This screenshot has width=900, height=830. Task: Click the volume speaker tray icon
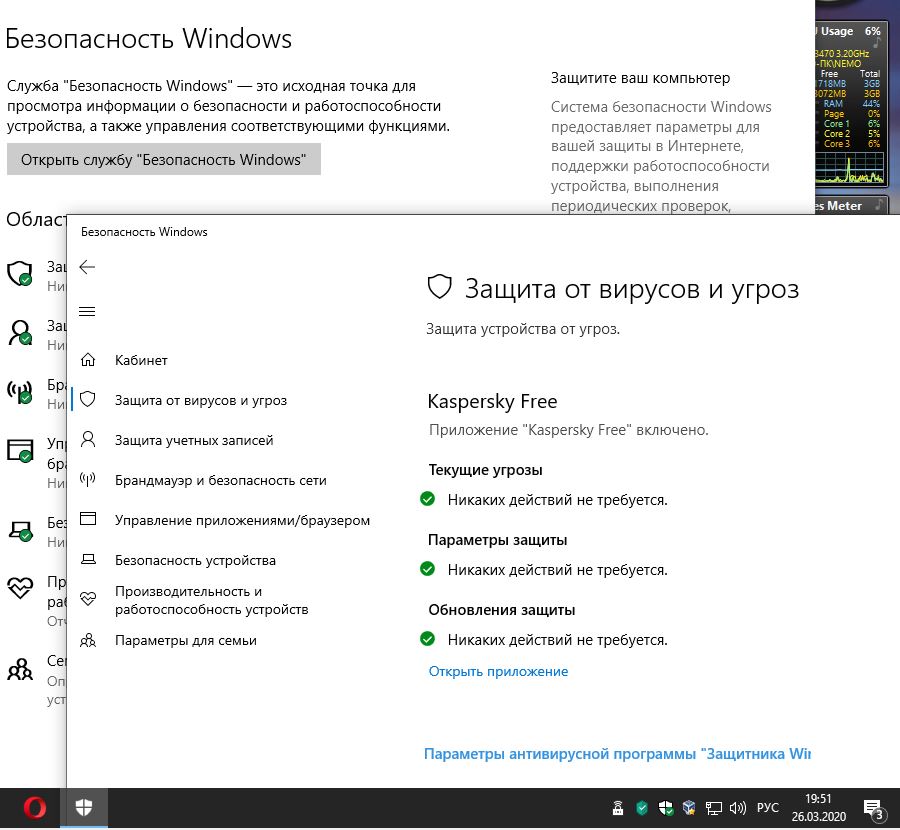click(737, 808)
